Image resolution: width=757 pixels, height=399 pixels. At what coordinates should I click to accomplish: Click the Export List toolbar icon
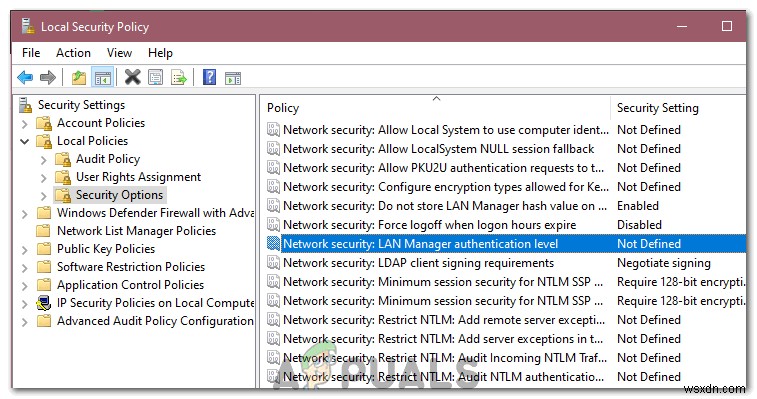click(x=179, y=77)
